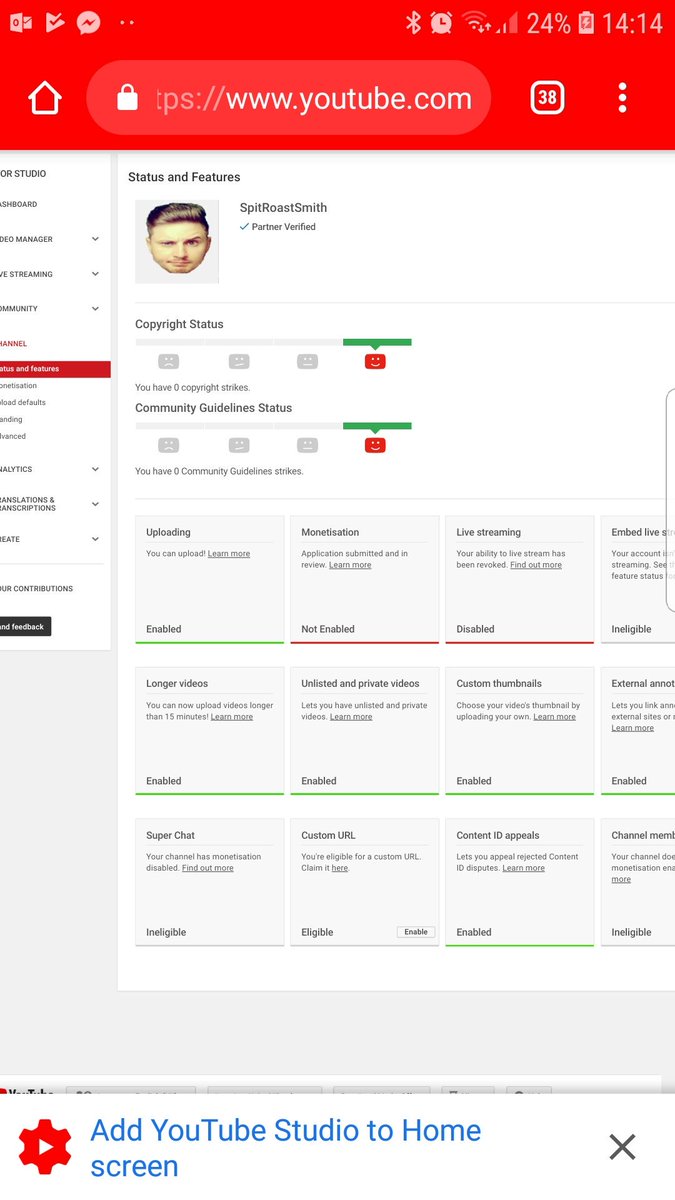Expand the Live Streaming menu
The height and width of the screenshot is (1200, 675).
tap(95, 274)
